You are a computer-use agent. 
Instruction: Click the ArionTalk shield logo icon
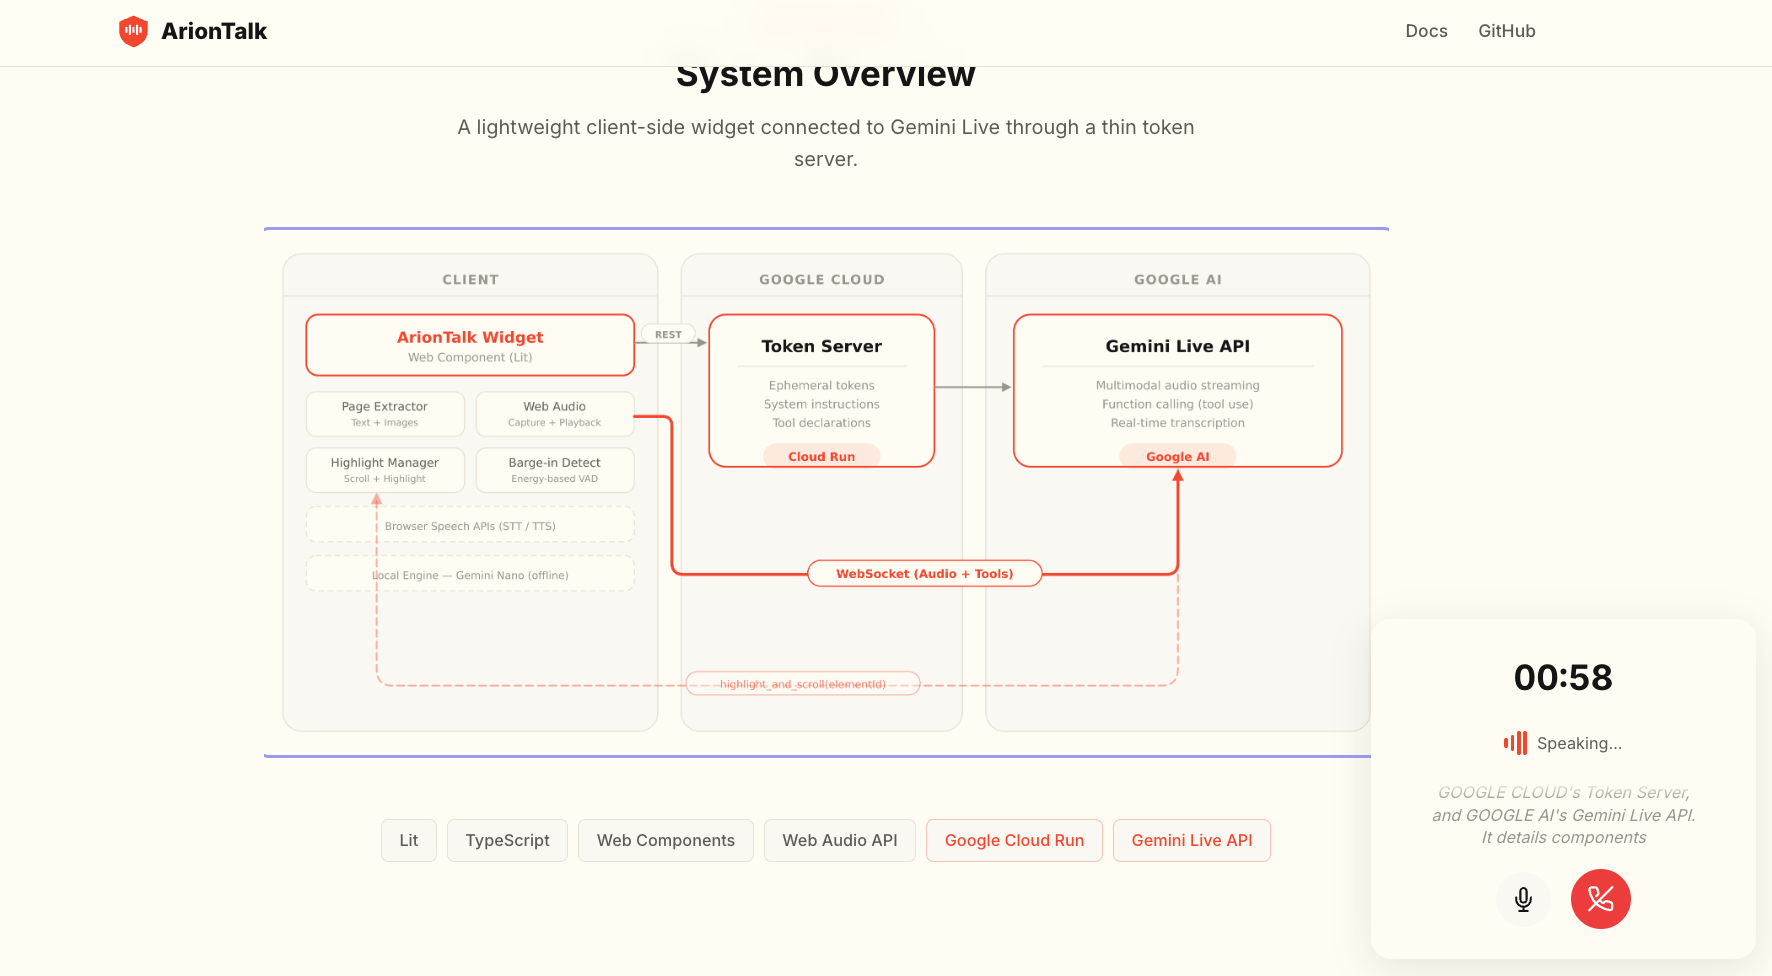(x=133, y=31)
